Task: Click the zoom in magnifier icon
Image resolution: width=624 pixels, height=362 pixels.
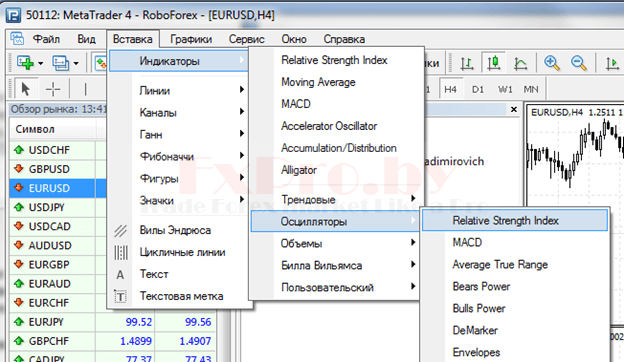Action: coord(552,63)
